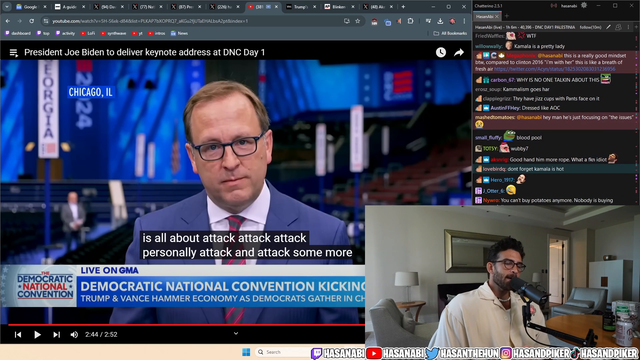Click the Chatterino stream title header
Image resolution: width=640 pixels, height=360 pixels.
[x=525, y=27]
